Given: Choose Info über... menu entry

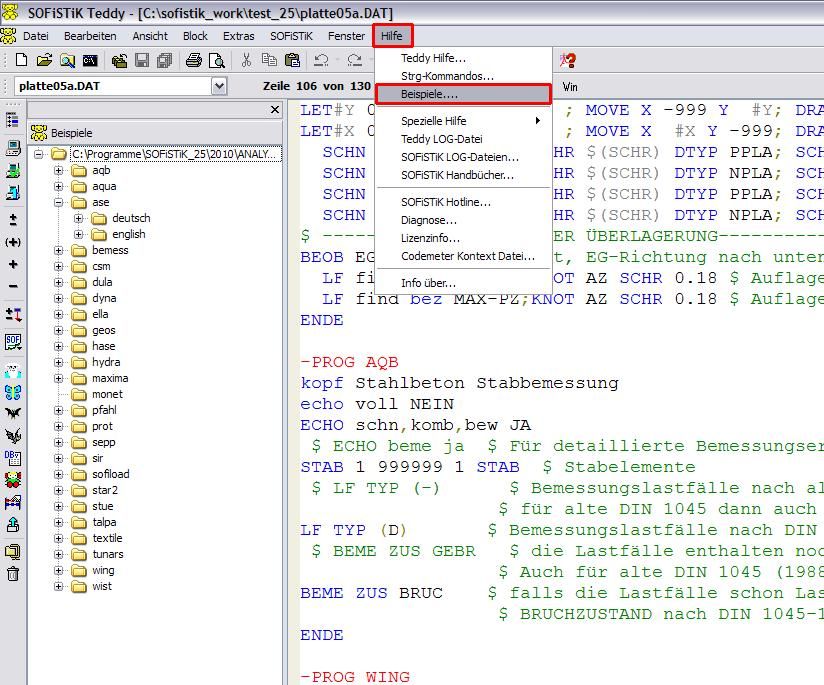Looking at the screenshot, I should [x=464, y=283].
